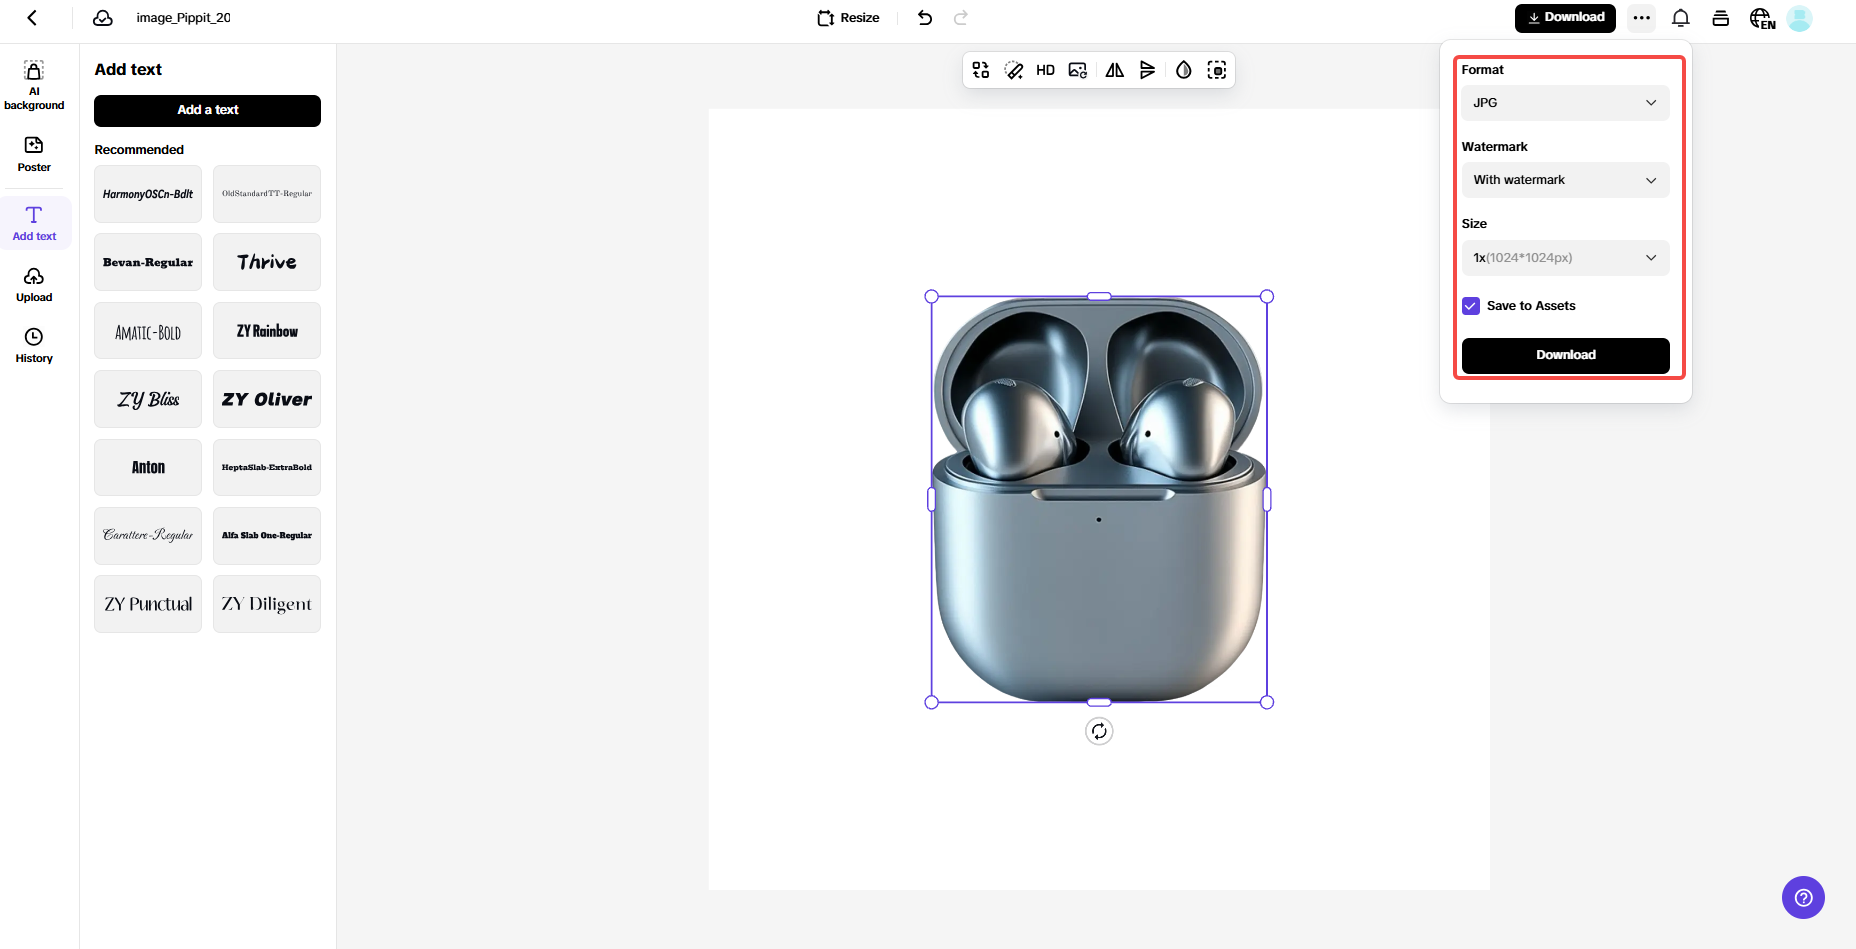1856x949 pixels.
Task: Choose the HarmonyOSCn-BdIt font style
Action: pyautogui.click(x=148, y=194)
